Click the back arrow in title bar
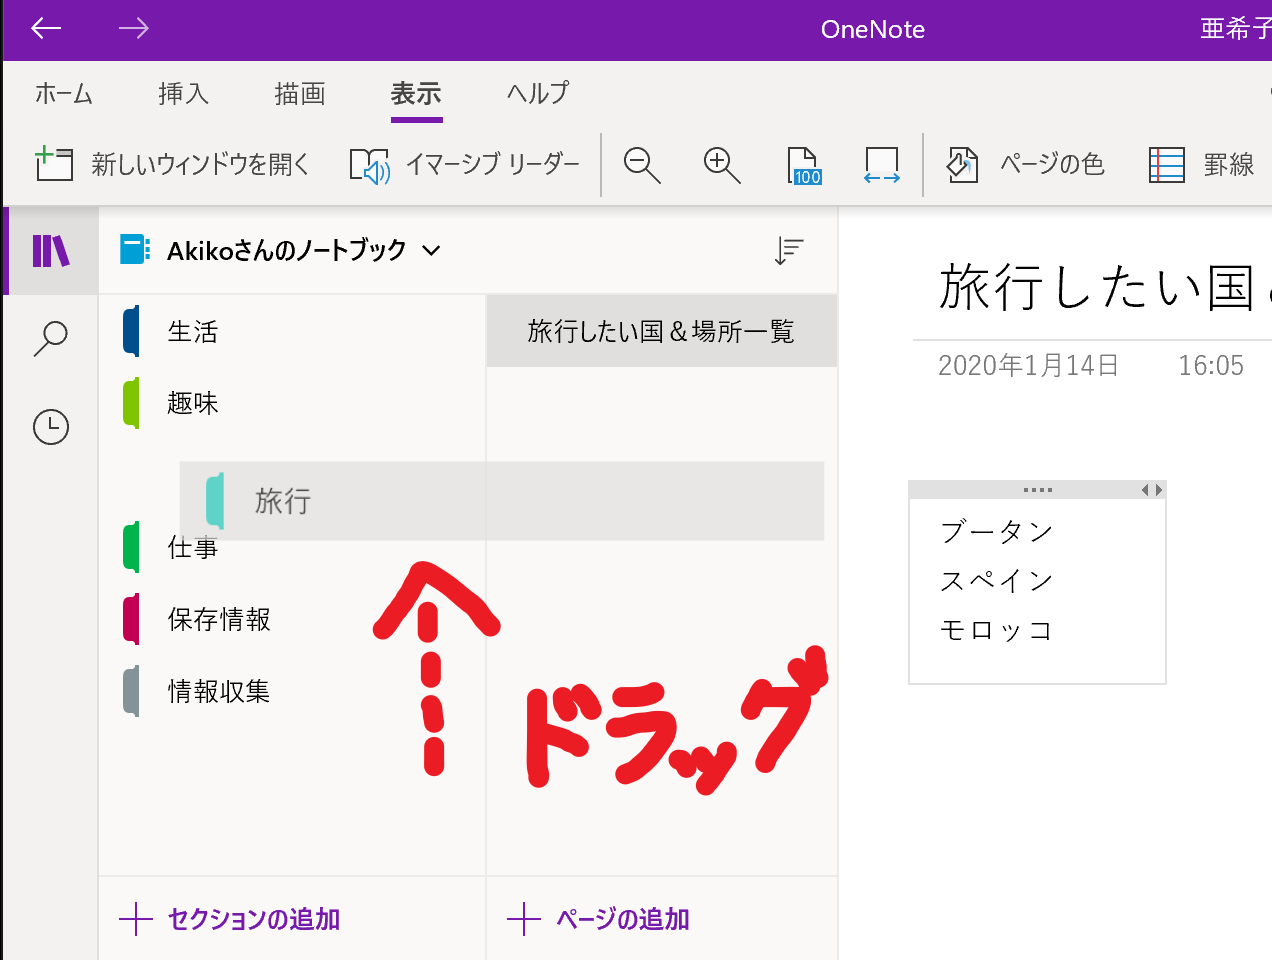1272x960 pixels. (46, 29)
